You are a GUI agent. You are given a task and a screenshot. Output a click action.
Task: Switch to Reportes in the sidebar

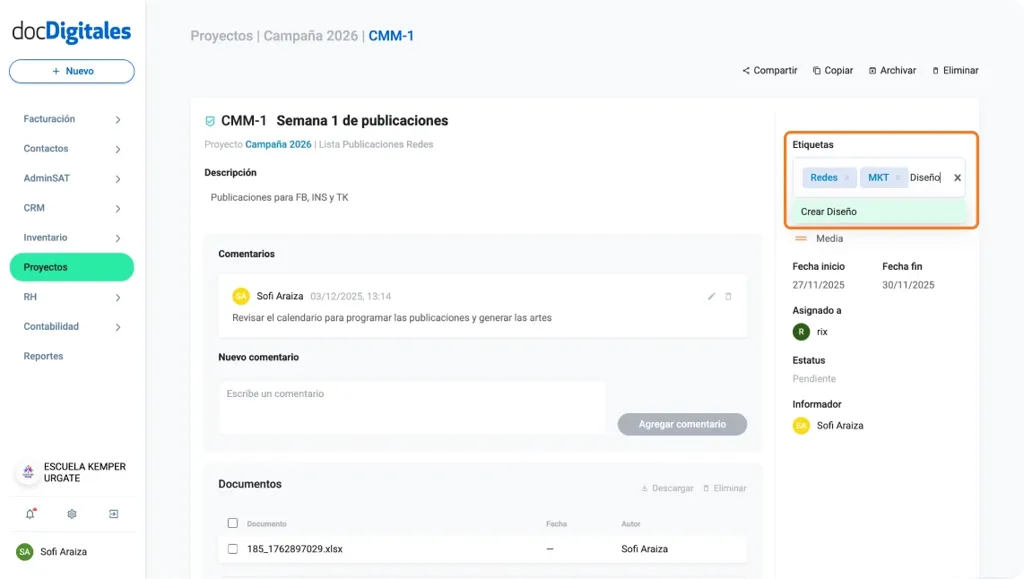pos(43,355)
